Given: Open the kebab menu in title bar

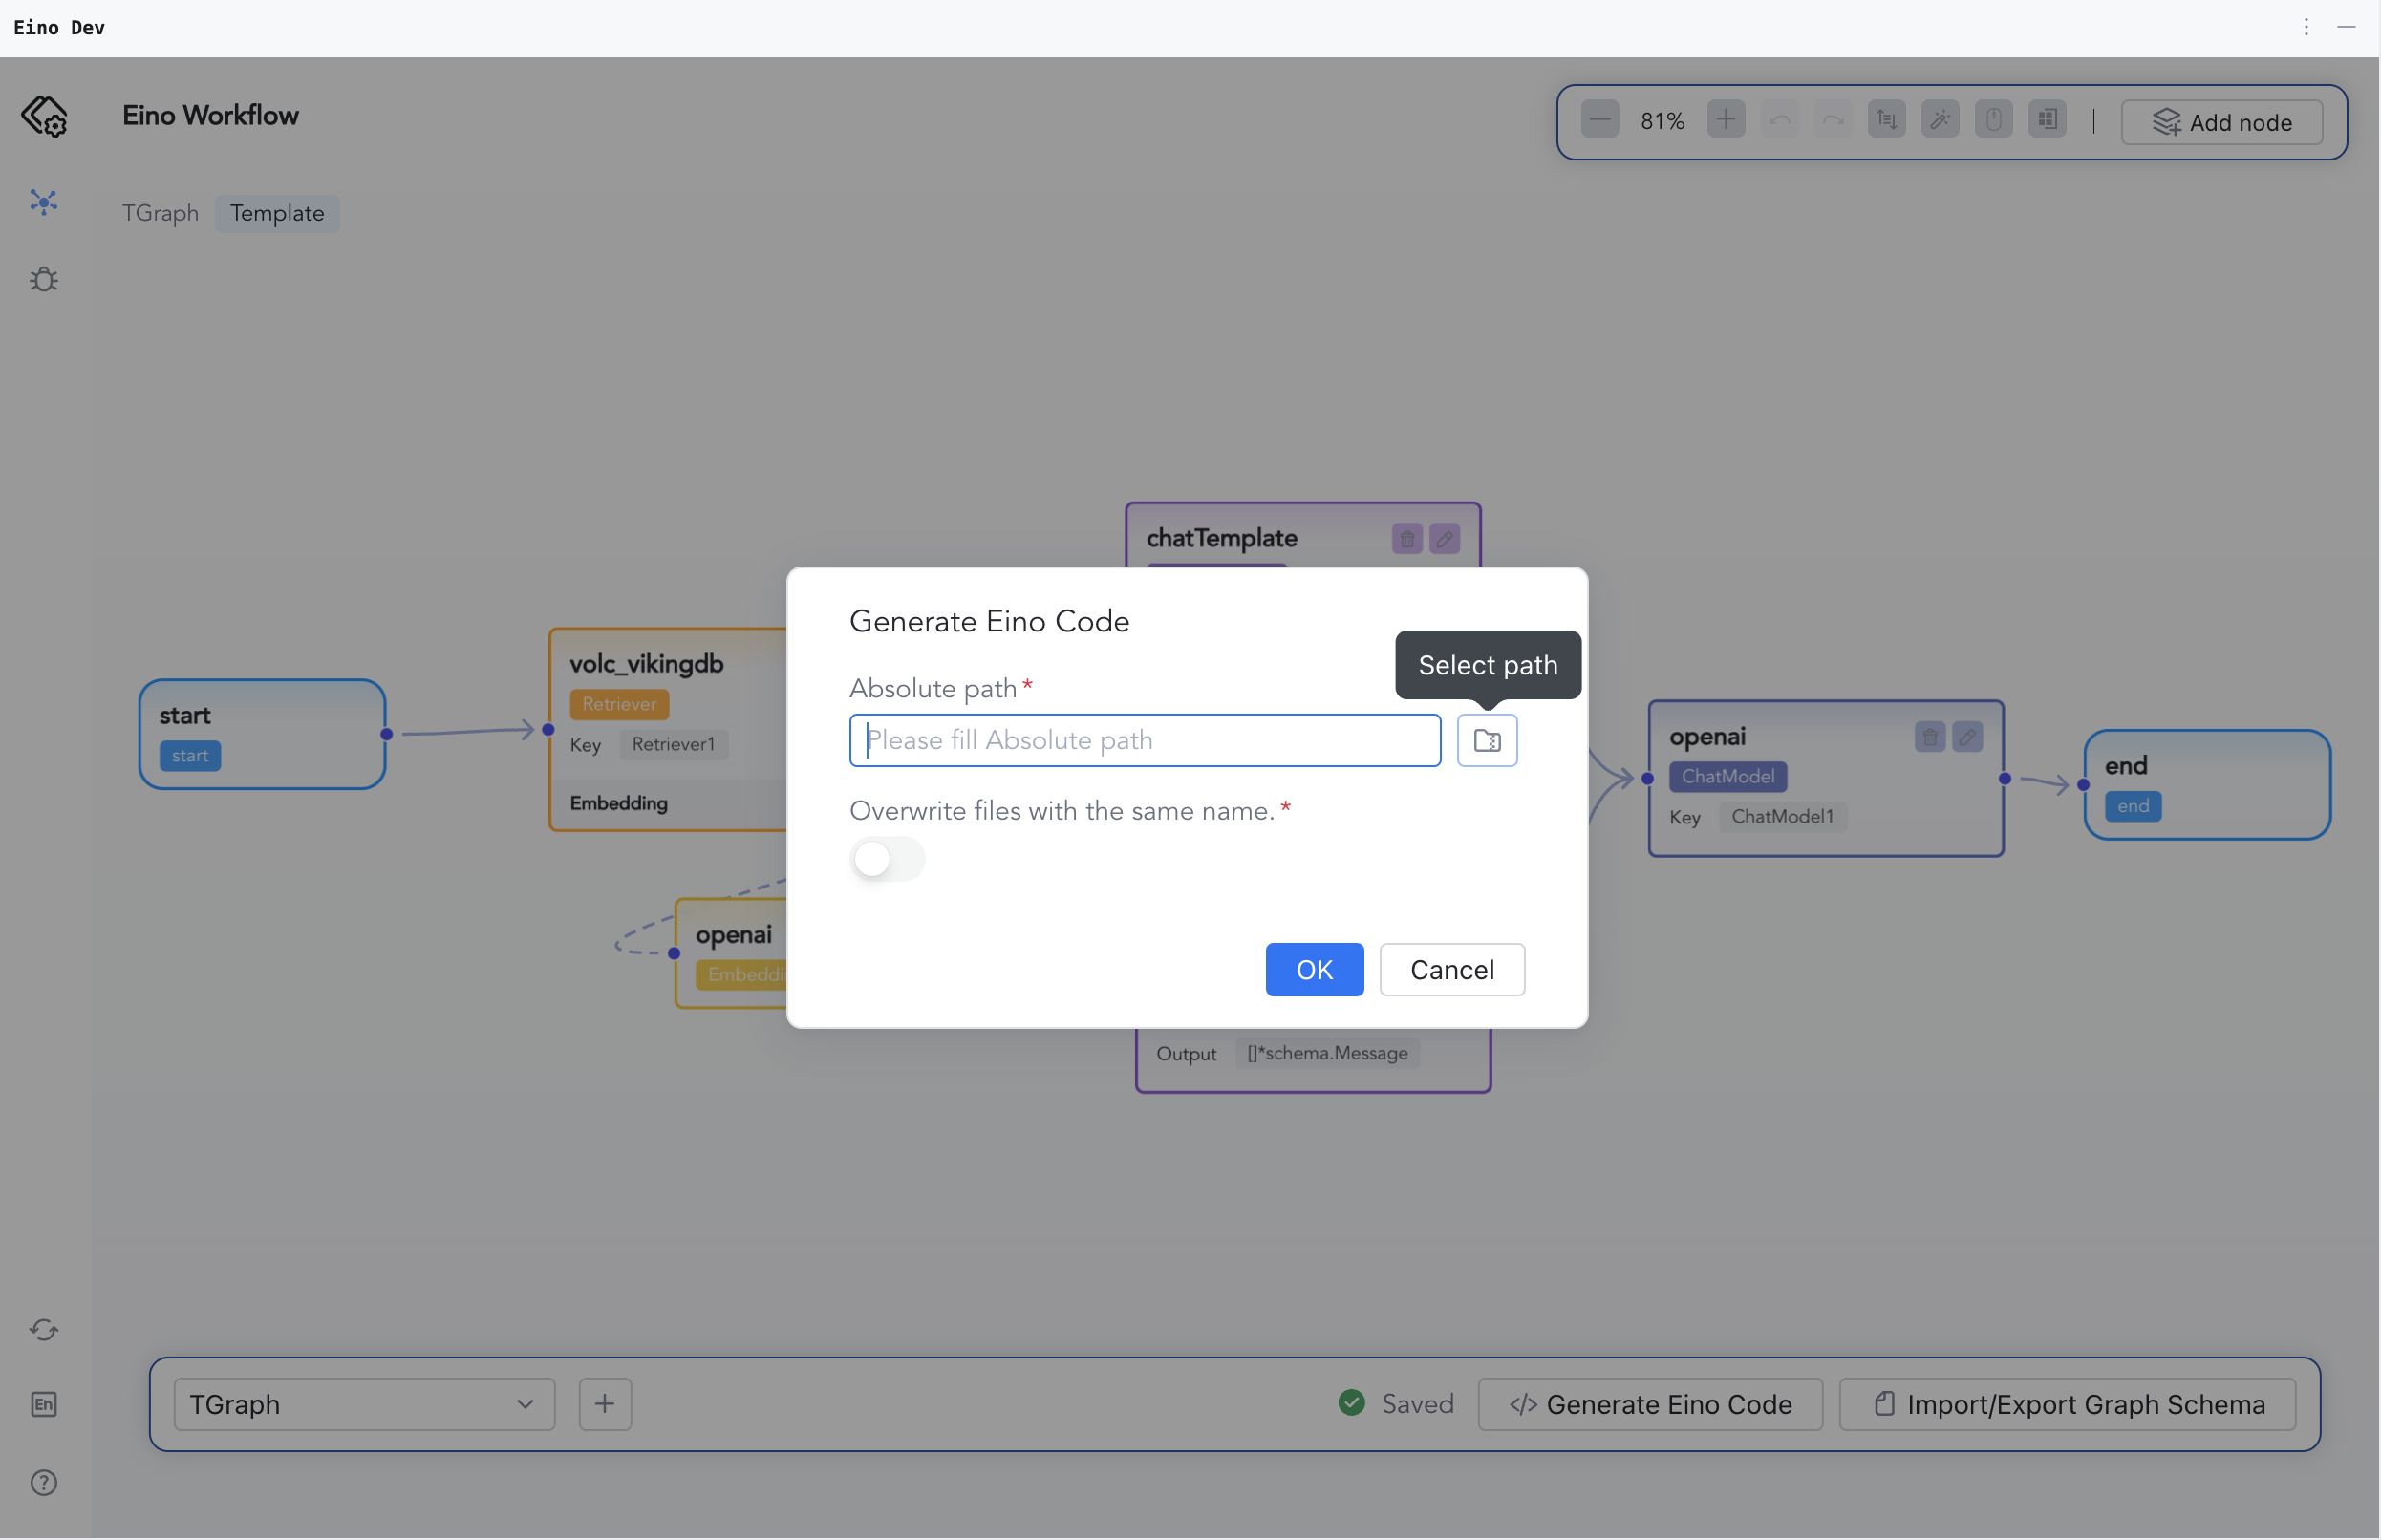Looking at the screenshot, I should (x=2306, y=27).
